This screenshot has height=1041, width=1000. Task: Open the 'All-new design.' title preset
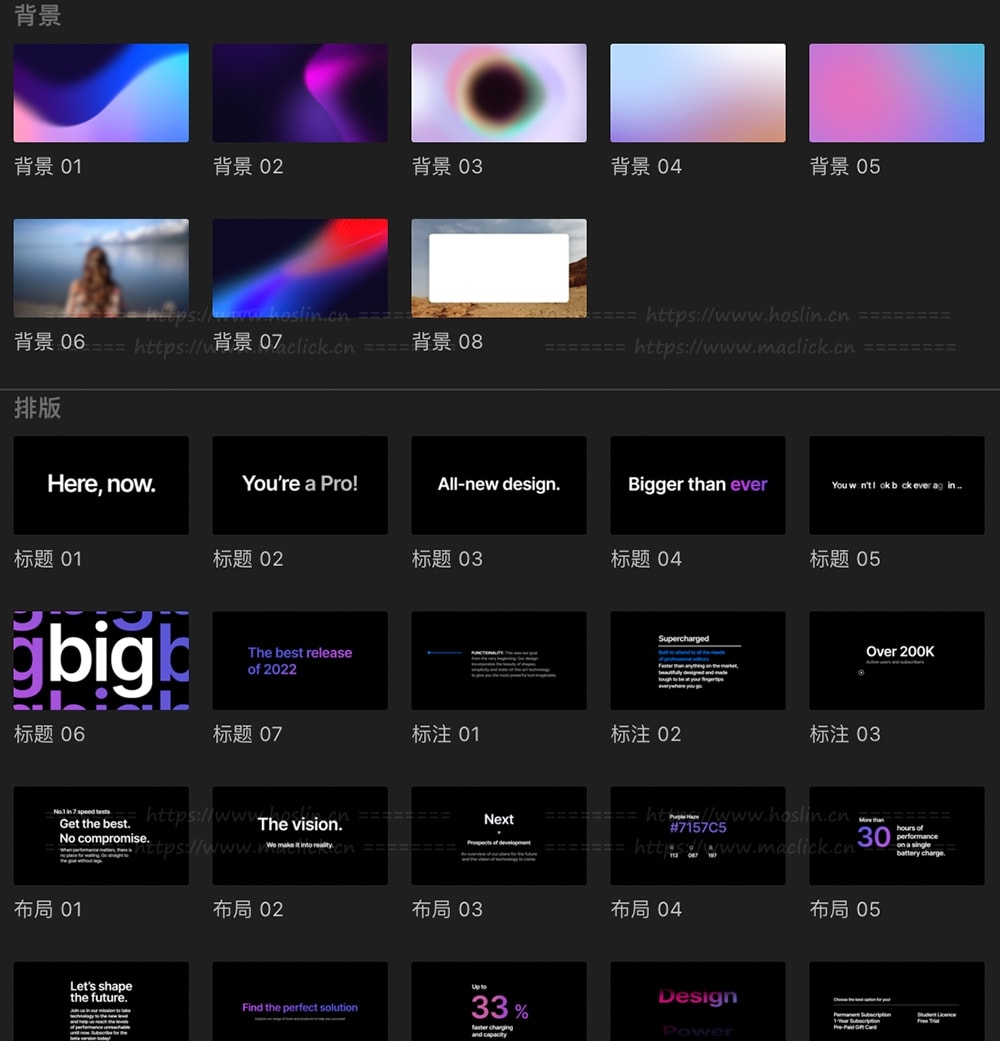pos(499,485)
